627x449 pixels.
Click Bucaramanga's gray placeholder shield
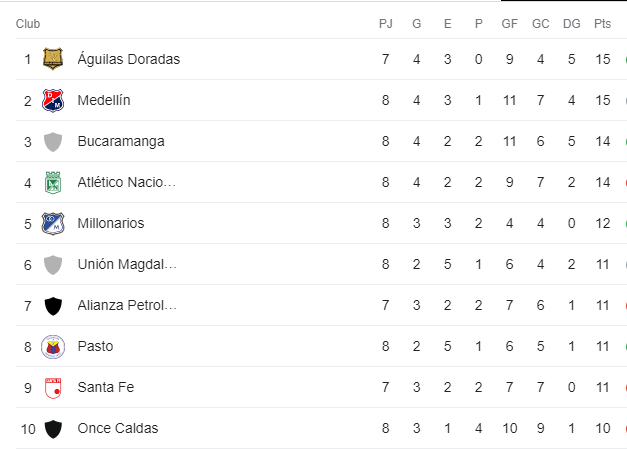[53, 142]
